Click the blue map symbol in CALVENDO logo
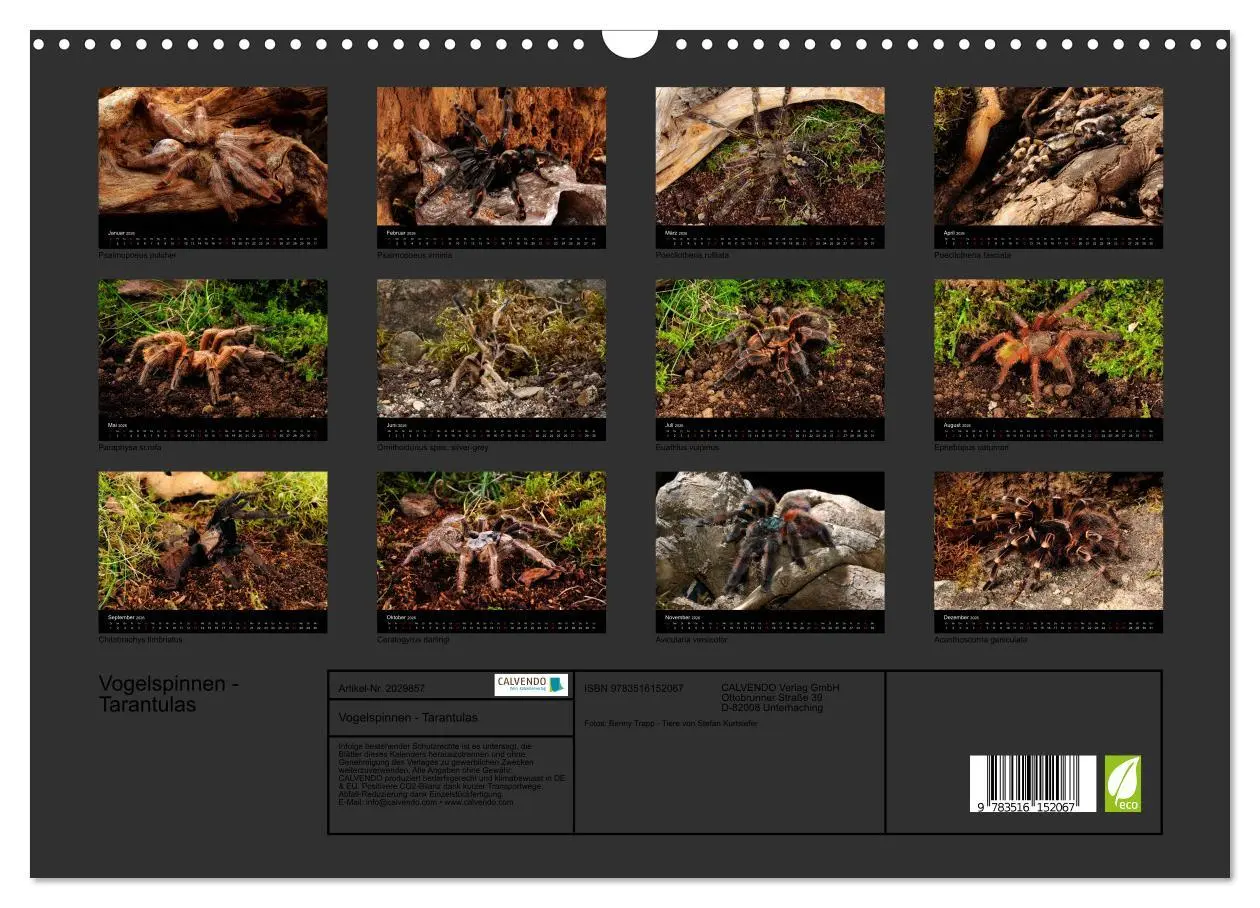The image size is (1260, 908). point(557,684)
